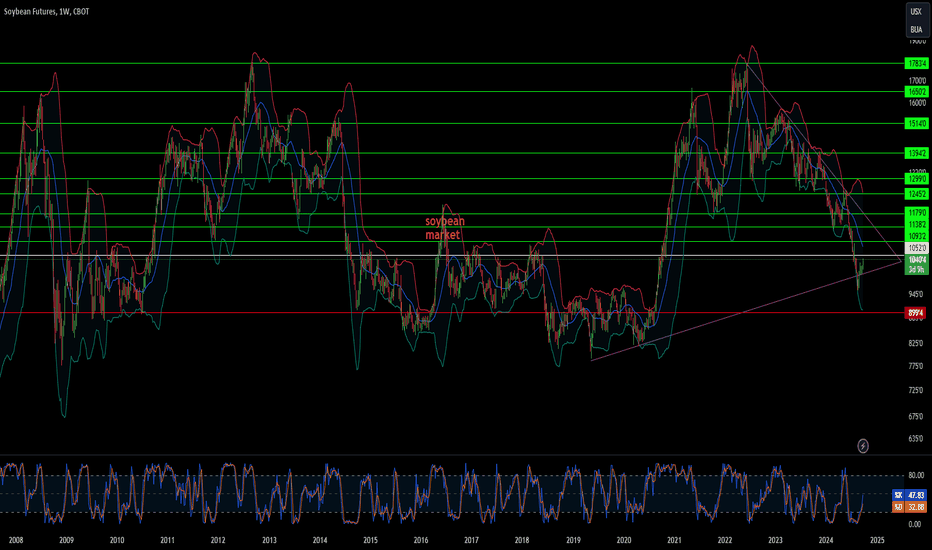Click the white 1052'0 price label
This screenshot has width=932, height=550.
pos(916,248)
